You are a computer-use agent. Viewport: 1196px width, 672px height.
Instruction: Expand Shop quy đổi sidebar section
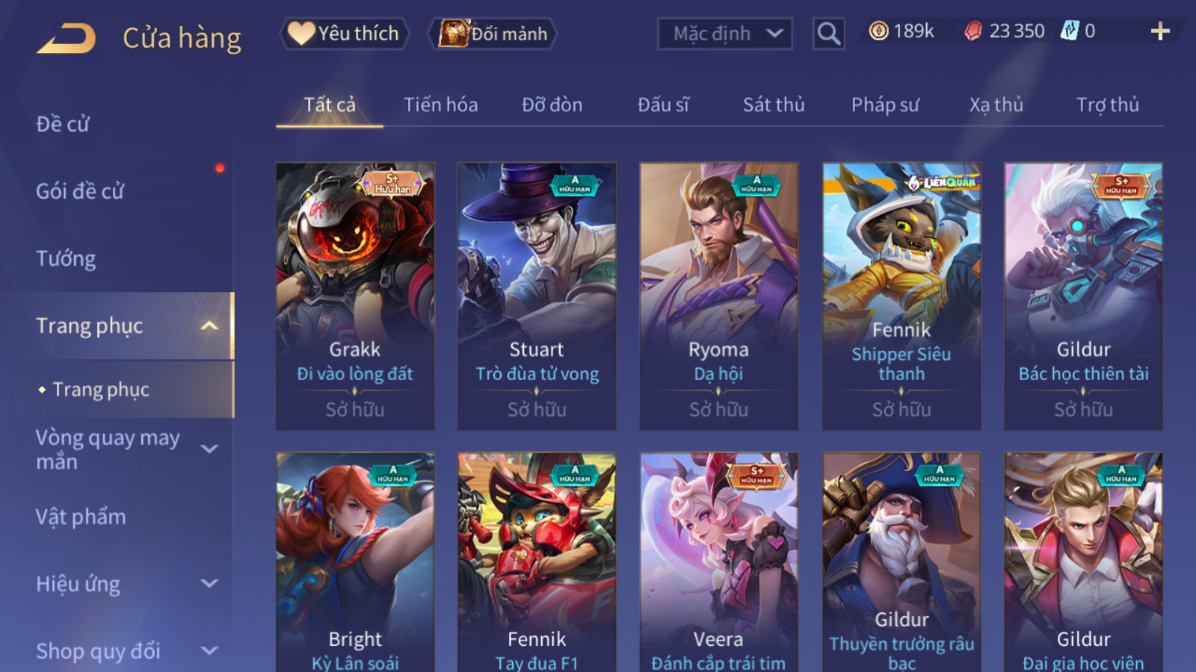210,651
